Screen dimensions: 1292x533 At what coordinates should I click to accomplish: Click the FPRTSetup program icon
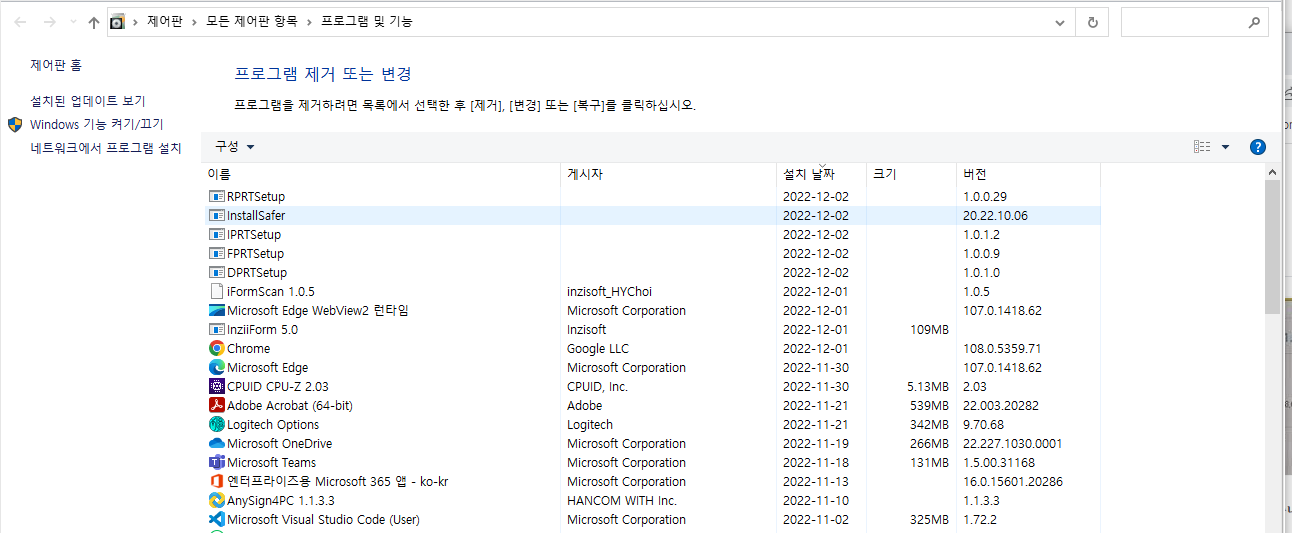(217, 254)
